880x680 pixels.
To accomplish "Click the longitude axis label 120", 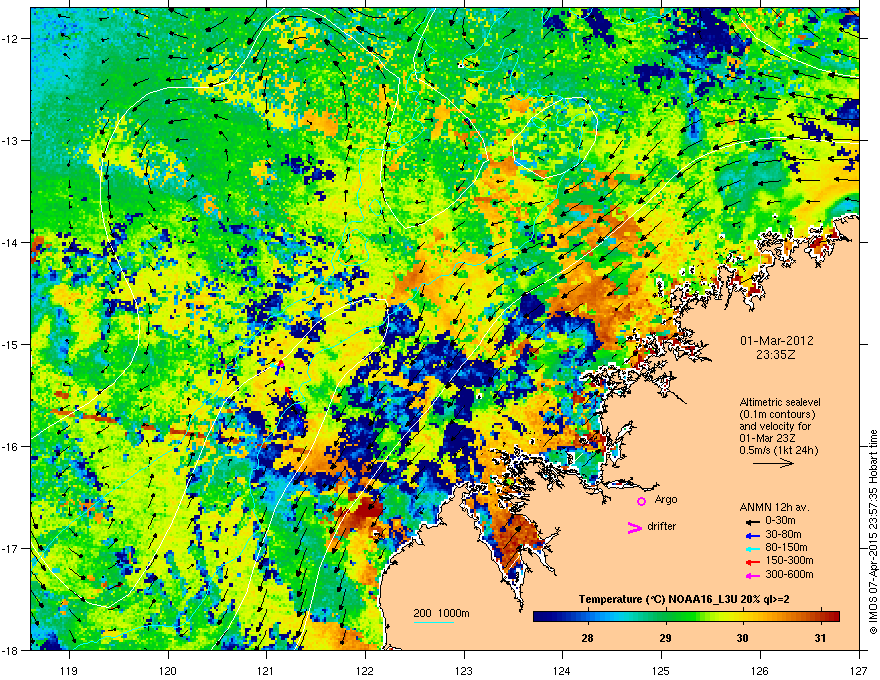I will coord(168,670).
